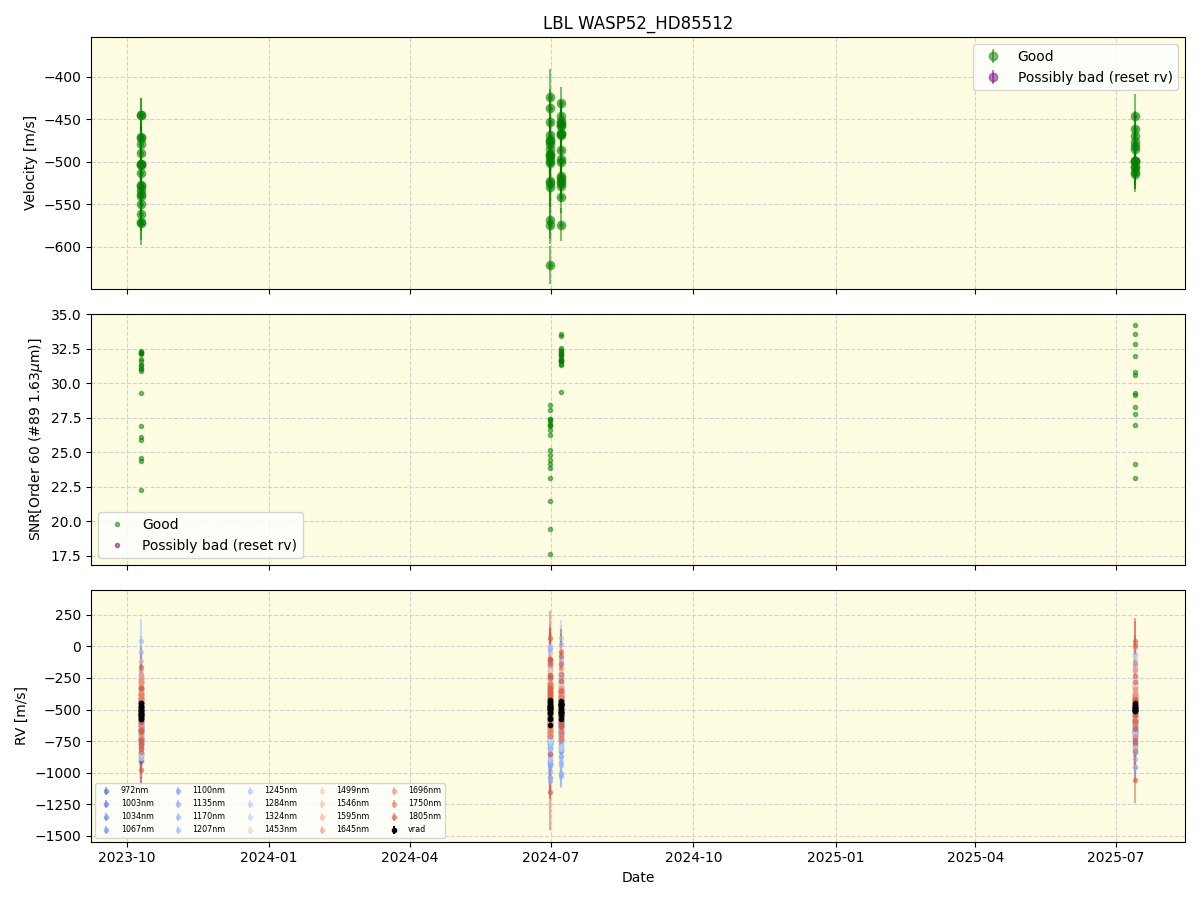Click the 1245nm legend entry

pos(271,790)
